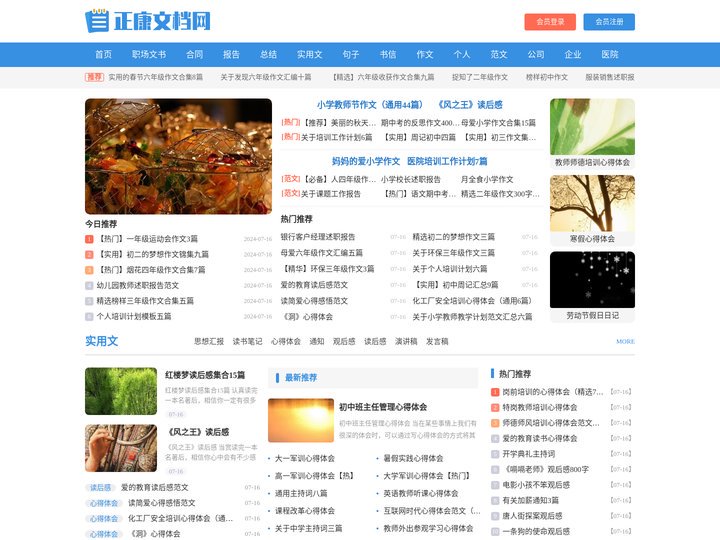Open 大一军训心得体会 link
Screen dimensions: 720x540
pos(305,458)
